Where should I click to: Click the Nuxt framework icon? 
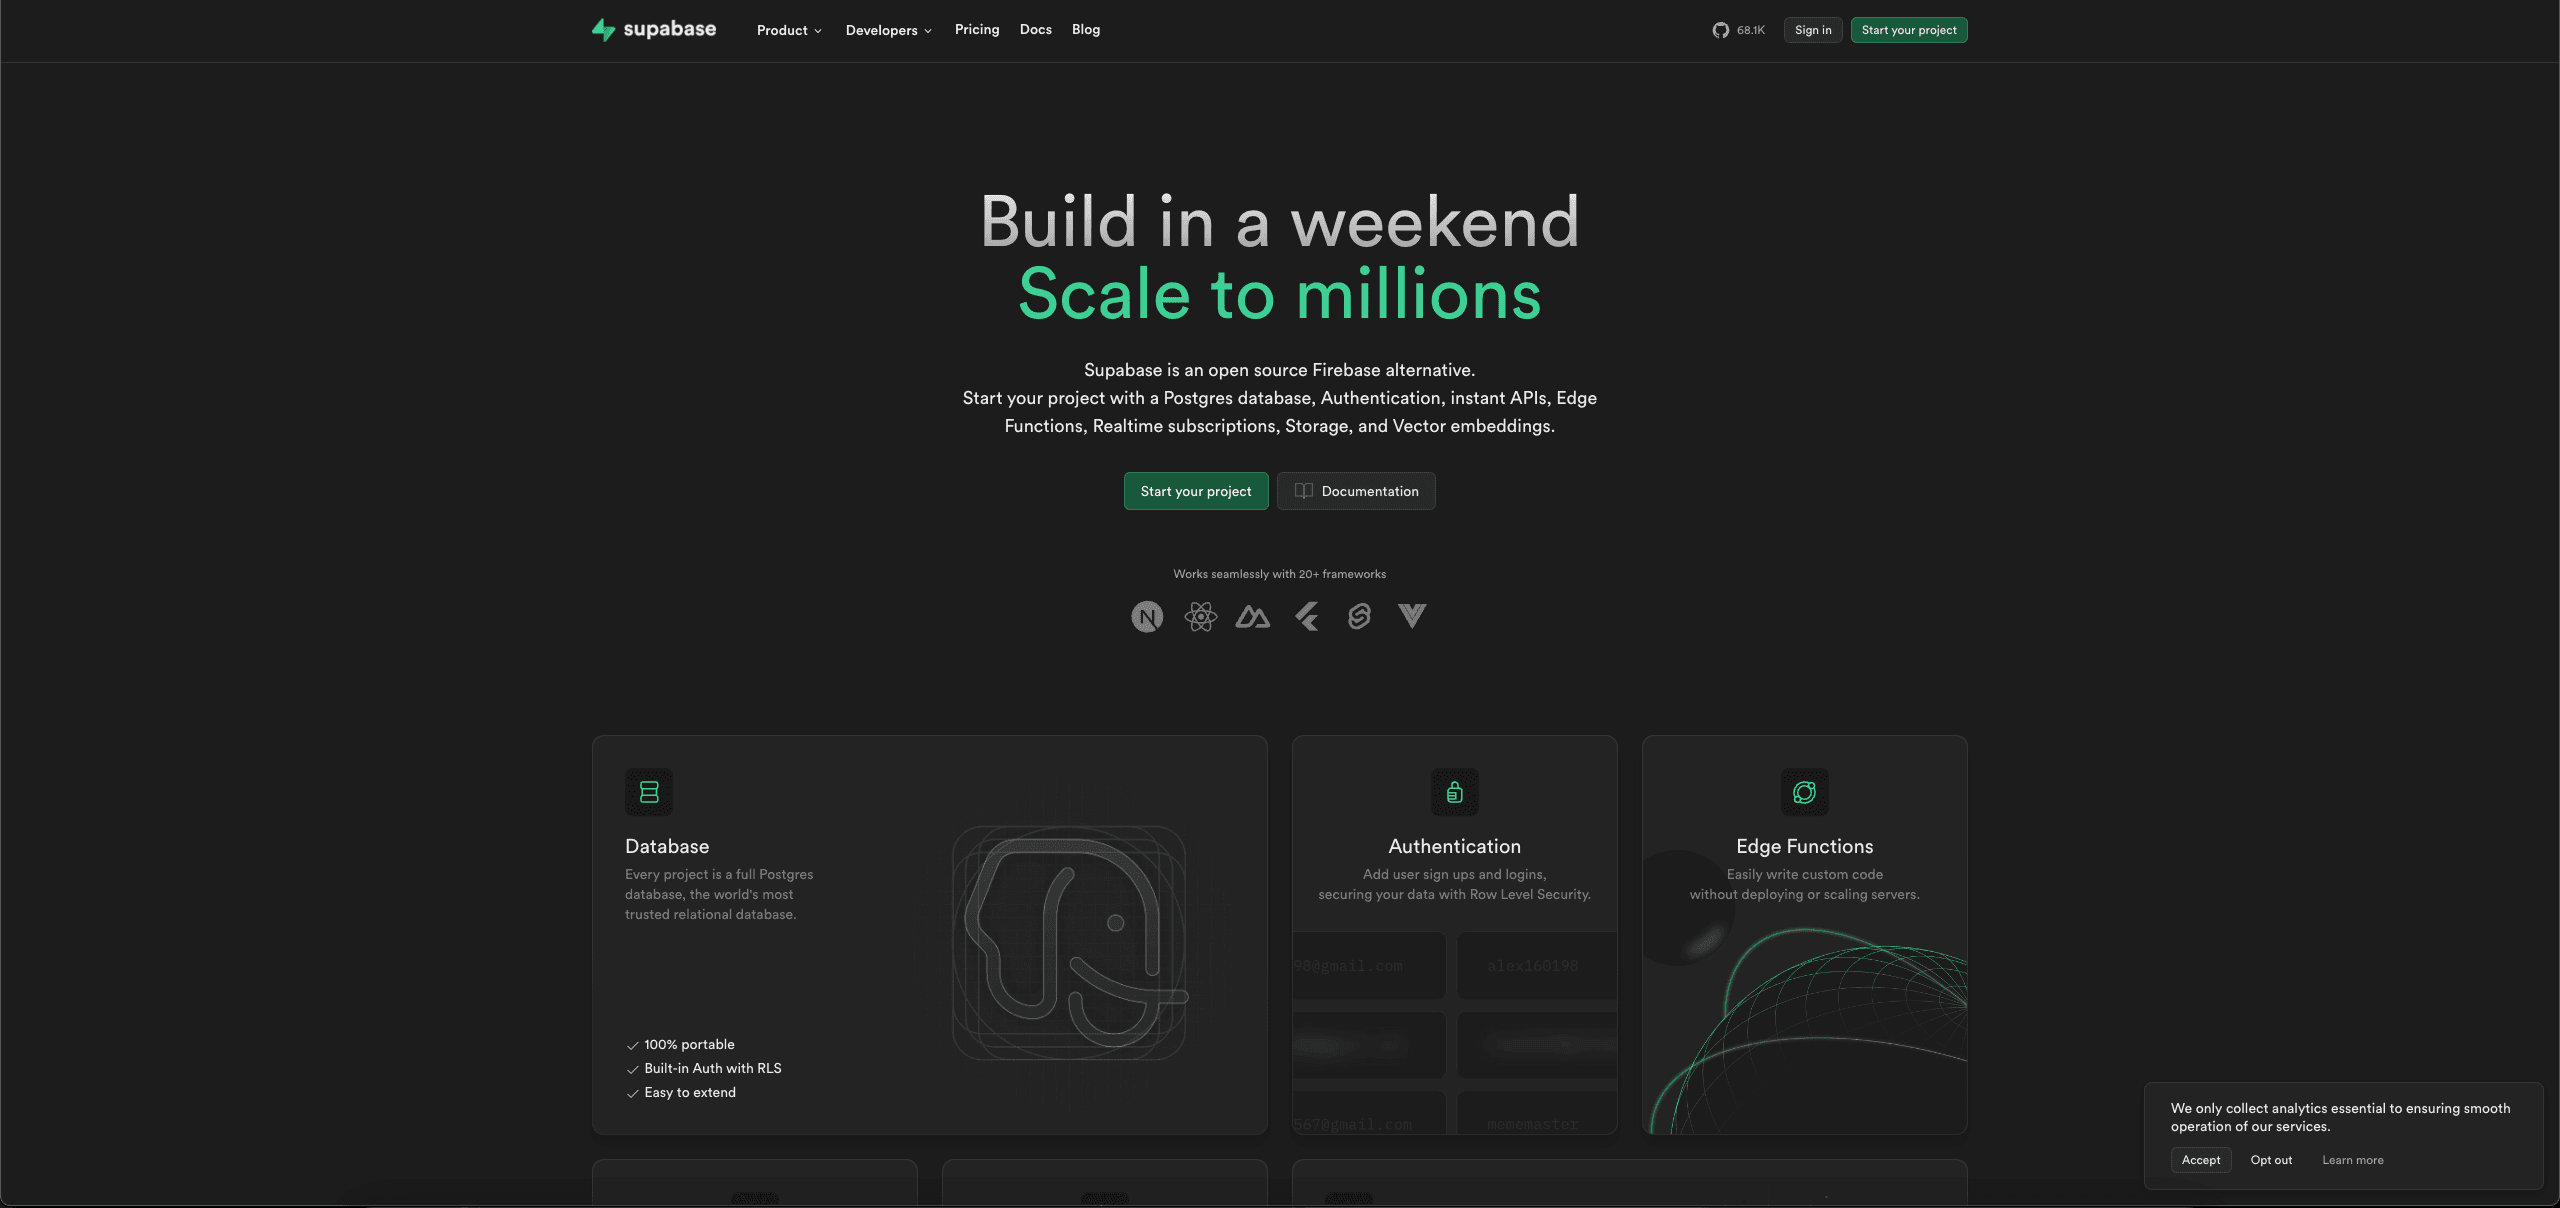click(x=1253, y=617)
